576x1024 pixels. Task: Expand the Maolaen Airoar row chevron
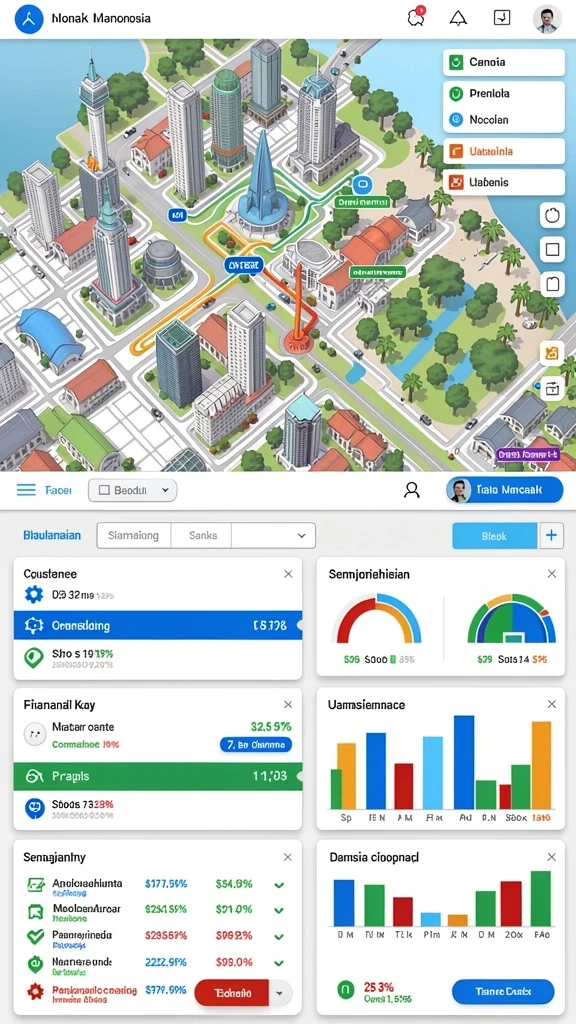tap(279, 910)
